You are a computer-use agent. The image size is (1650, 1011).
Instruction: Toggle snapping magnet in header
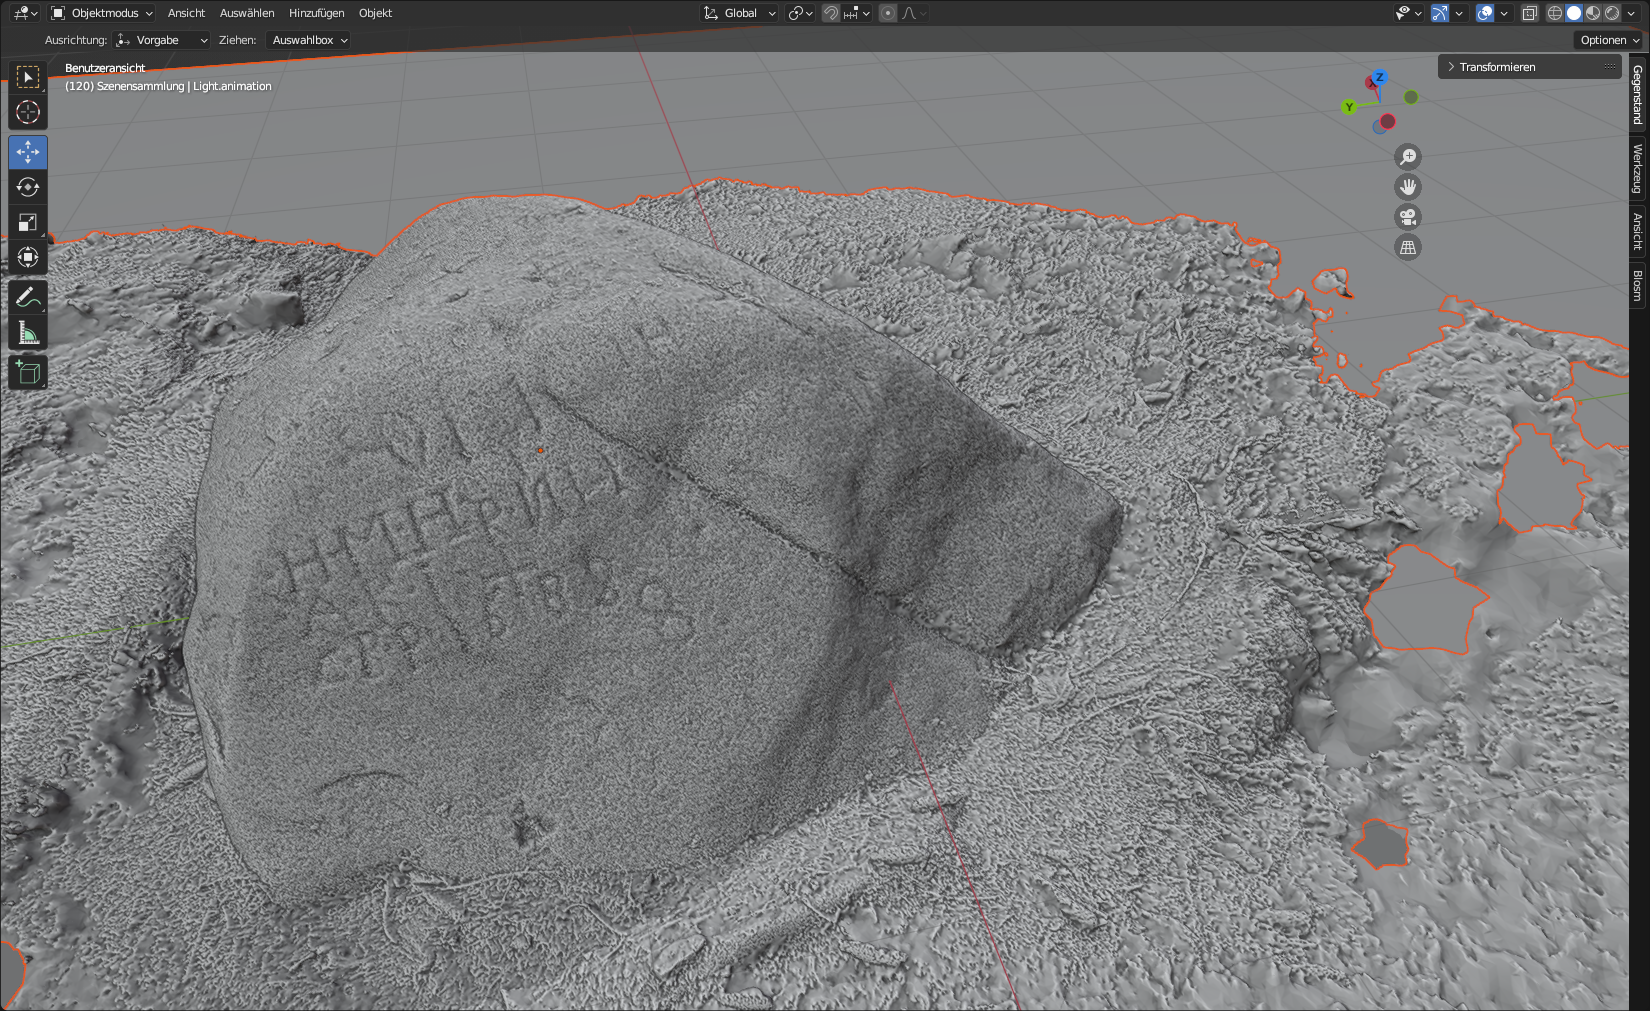831,13
